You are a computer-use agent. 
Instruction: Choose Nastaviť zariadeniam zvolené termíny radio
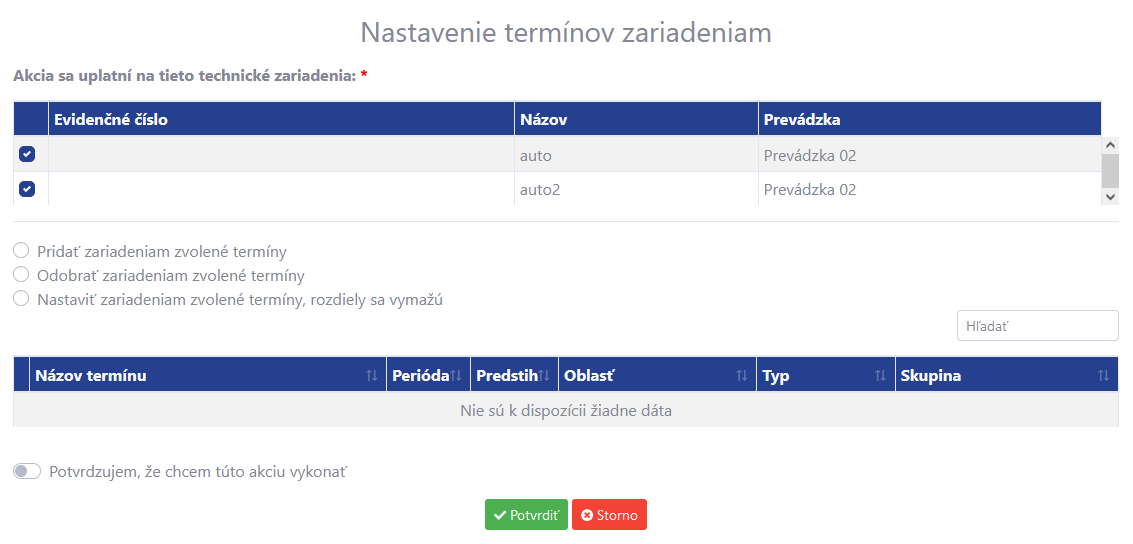[x=21, y=299]
